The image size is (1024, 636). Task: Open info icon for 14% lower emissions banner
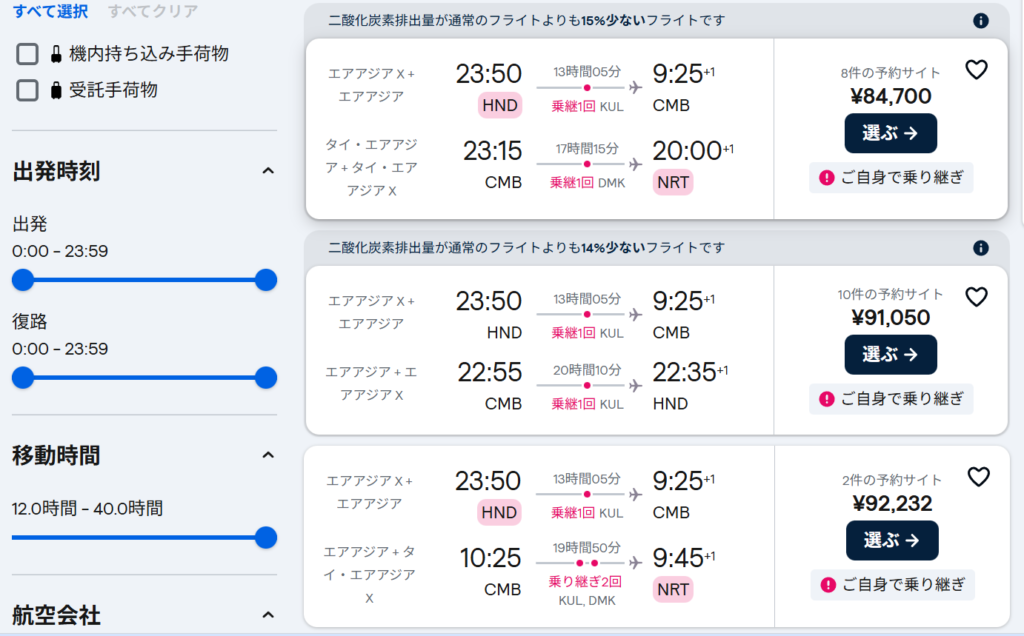(x=981, y=248)
